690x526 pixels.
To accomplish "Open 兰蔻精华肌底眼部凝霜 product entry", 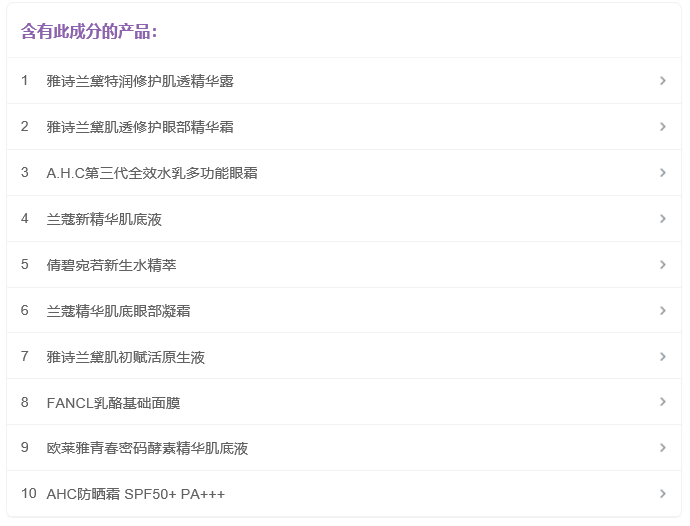I will (x=118, y=311).
